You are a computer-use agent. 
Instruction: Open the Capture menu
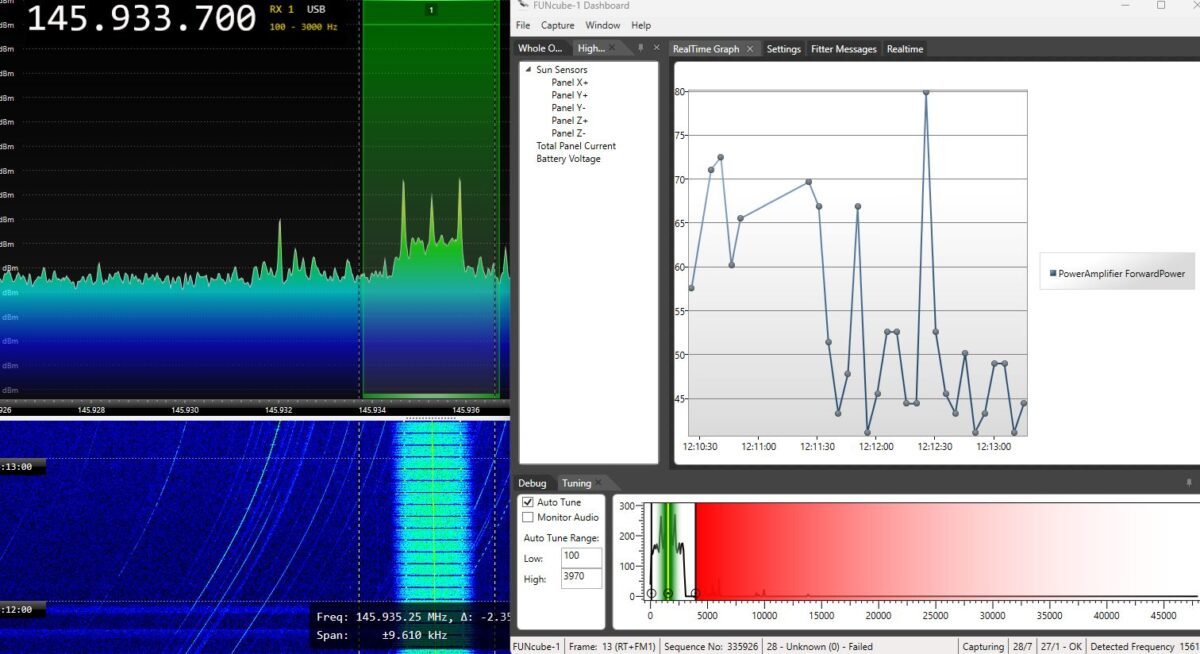click(x=557, y=25)
